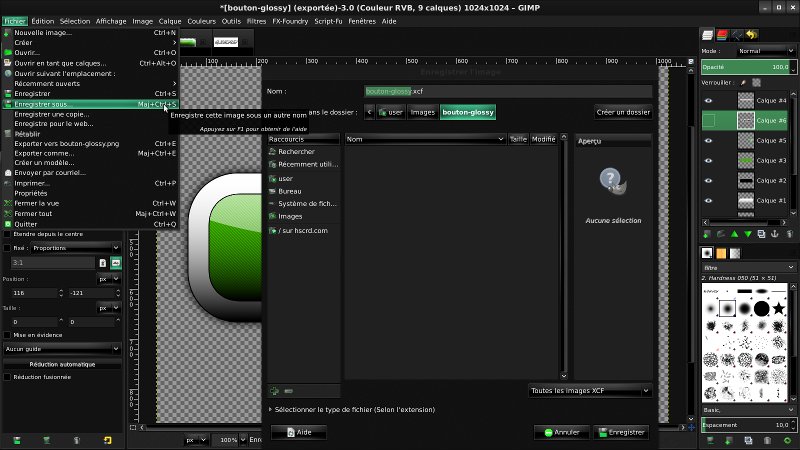This screenshot has height=450, width=800.
Task: Create a new layer with the layers panel button
Action: tap(707, 234)
